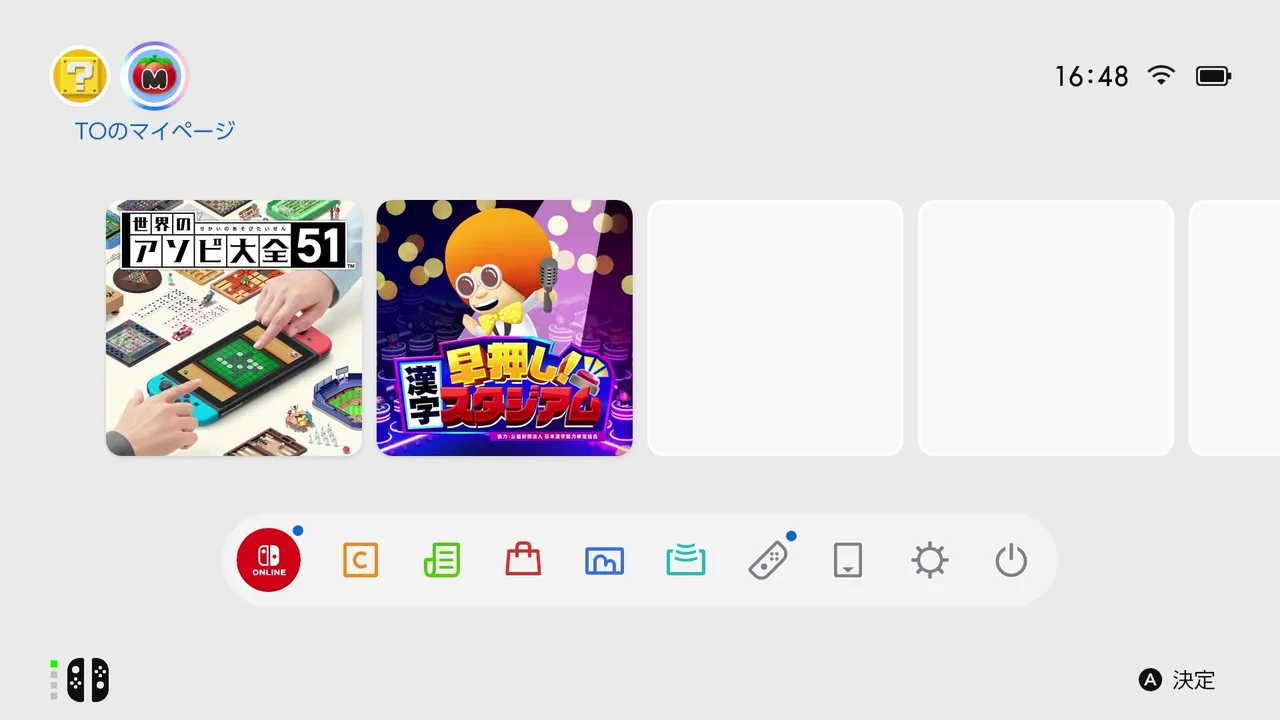Select the second empty game slot
The height and width of the screenshot is (720, 1280).
1046,328
